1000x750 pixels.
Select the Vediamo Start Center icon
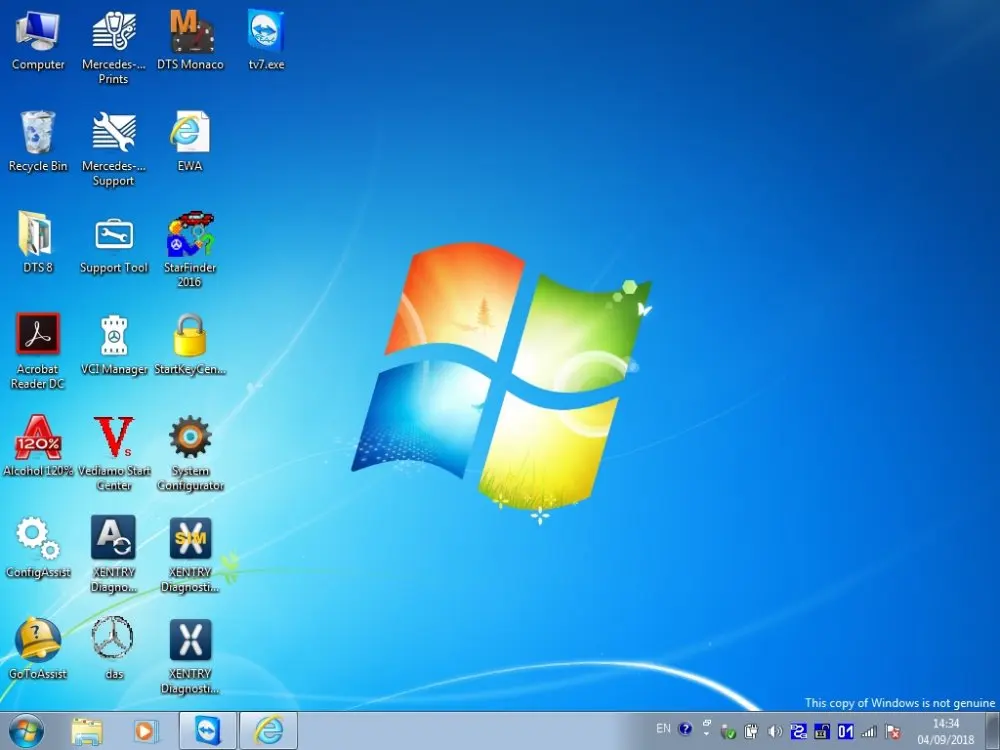[114, 453]
